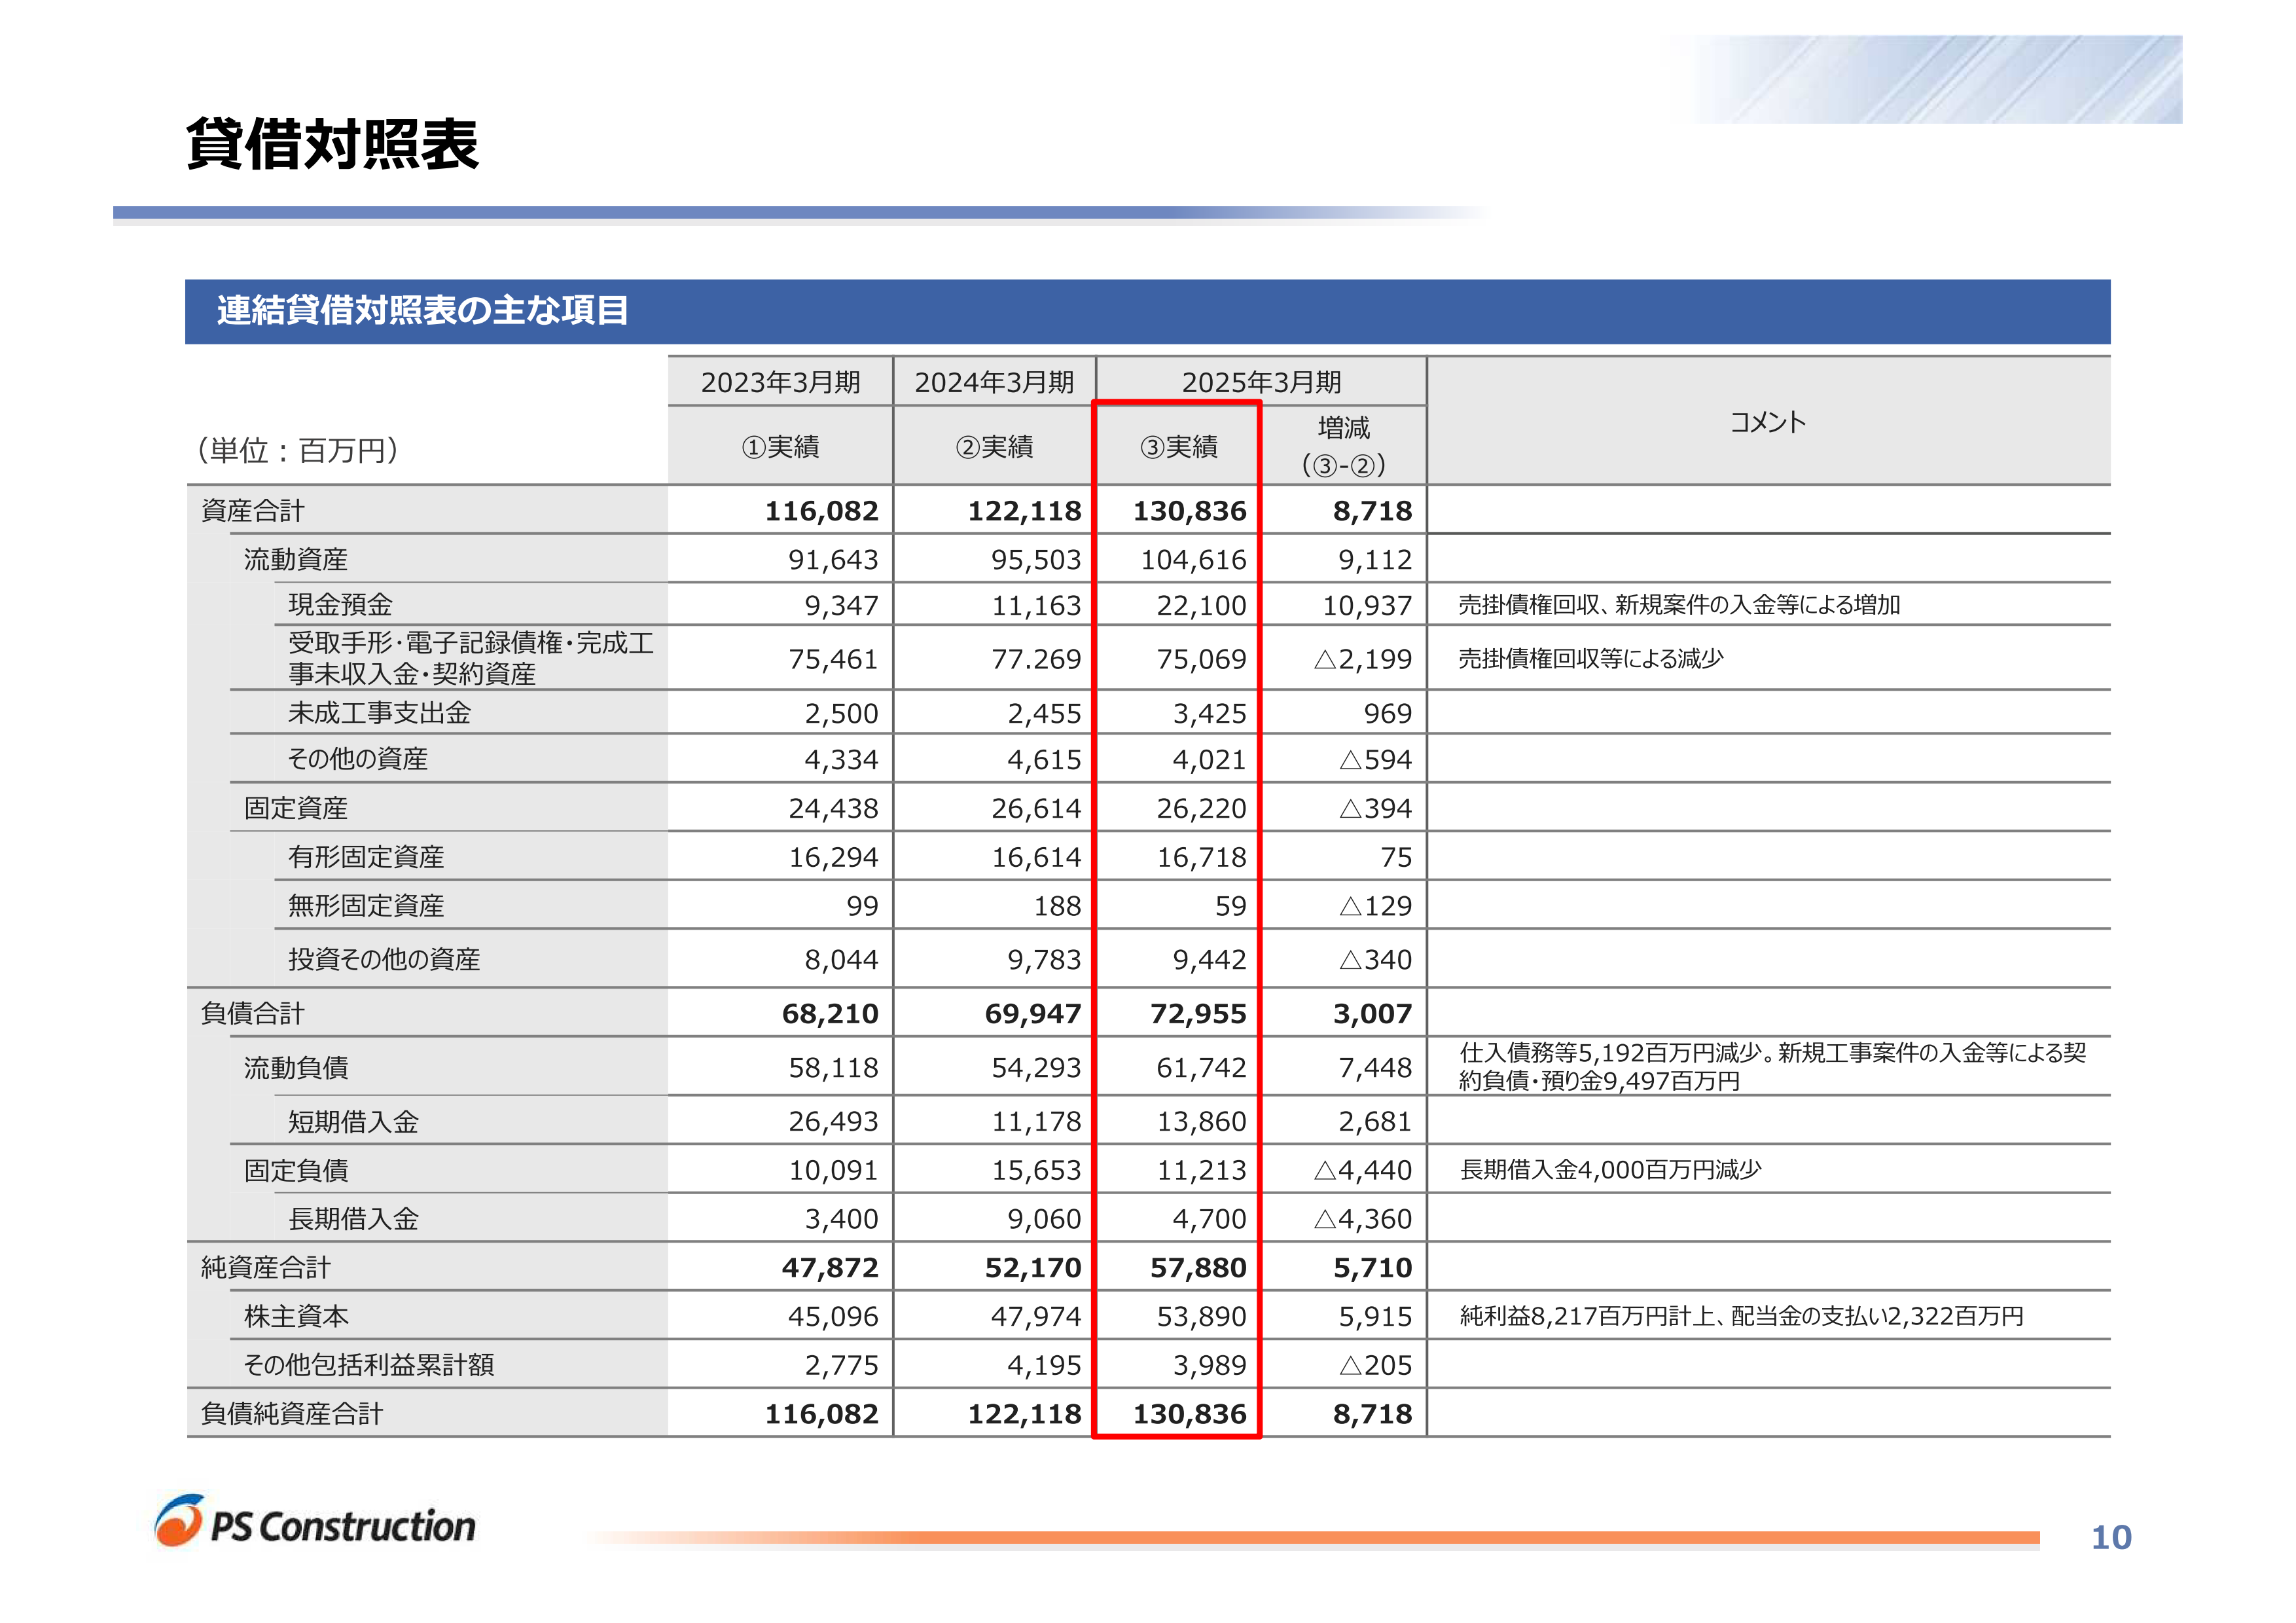
Task: Select the その他の資産 row label
Action: pos(358,759)
